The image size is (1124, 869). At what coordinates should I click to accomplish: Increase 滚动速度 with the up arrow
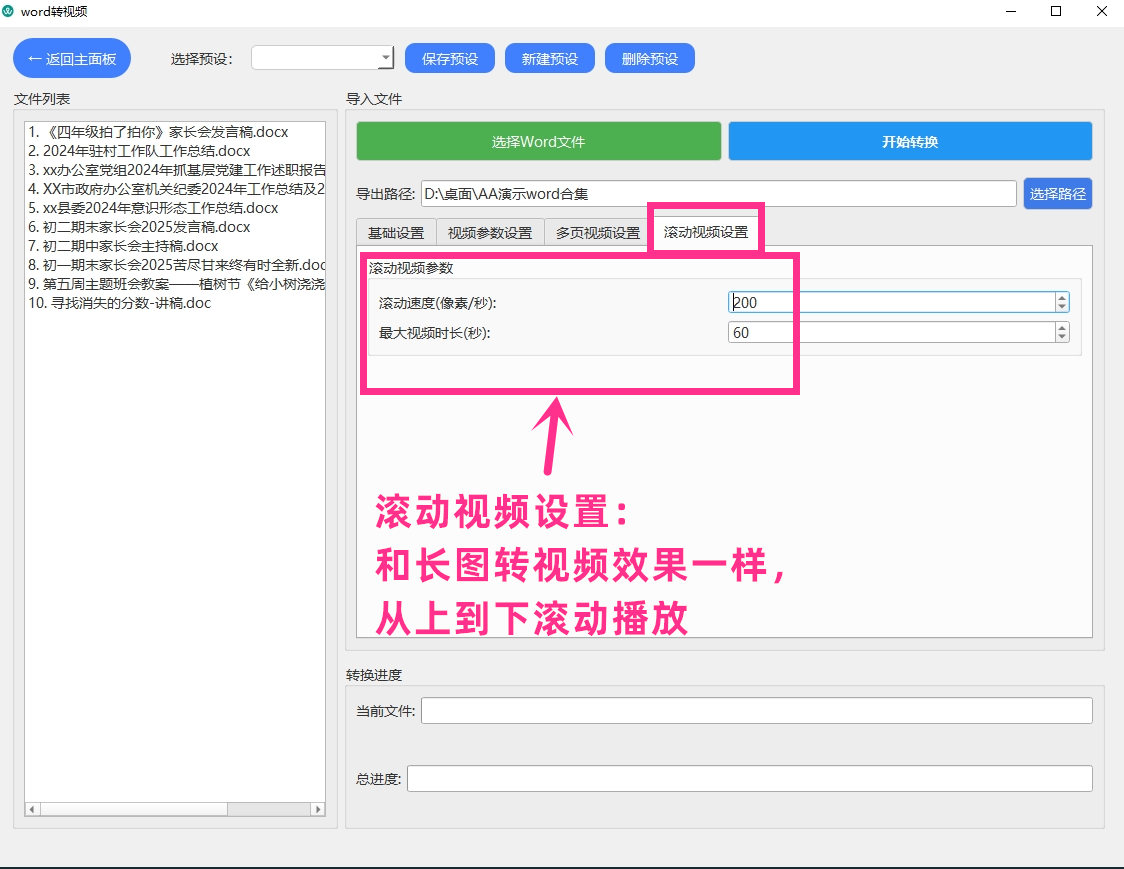coord(1062,298)
